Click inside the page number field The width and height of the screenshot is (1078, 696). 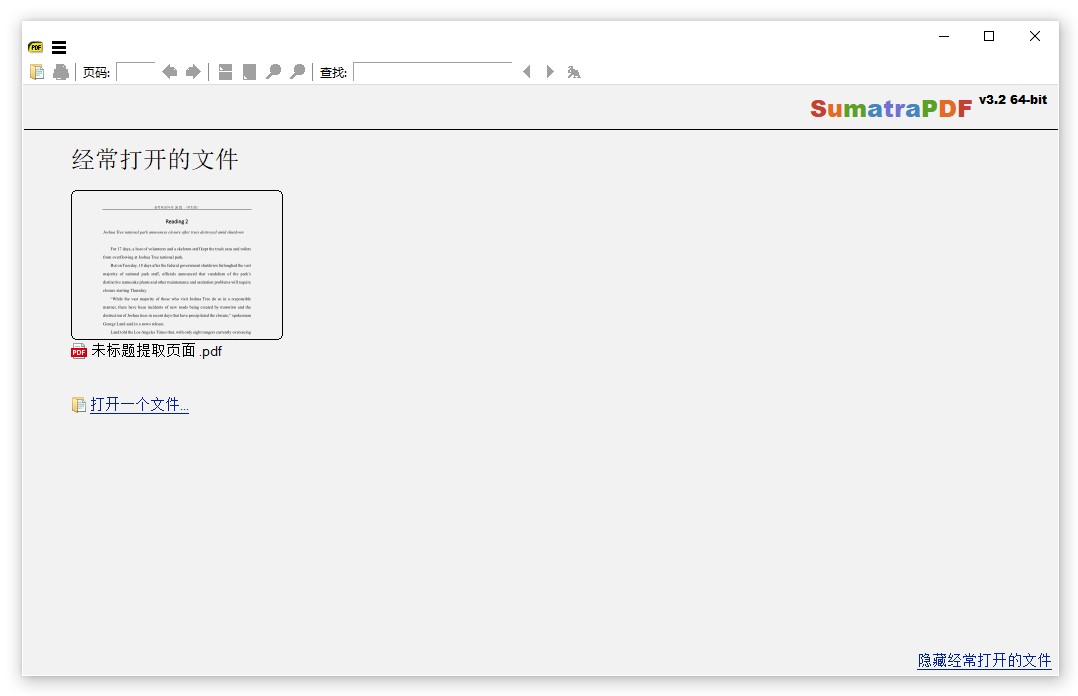pos(136,72)
